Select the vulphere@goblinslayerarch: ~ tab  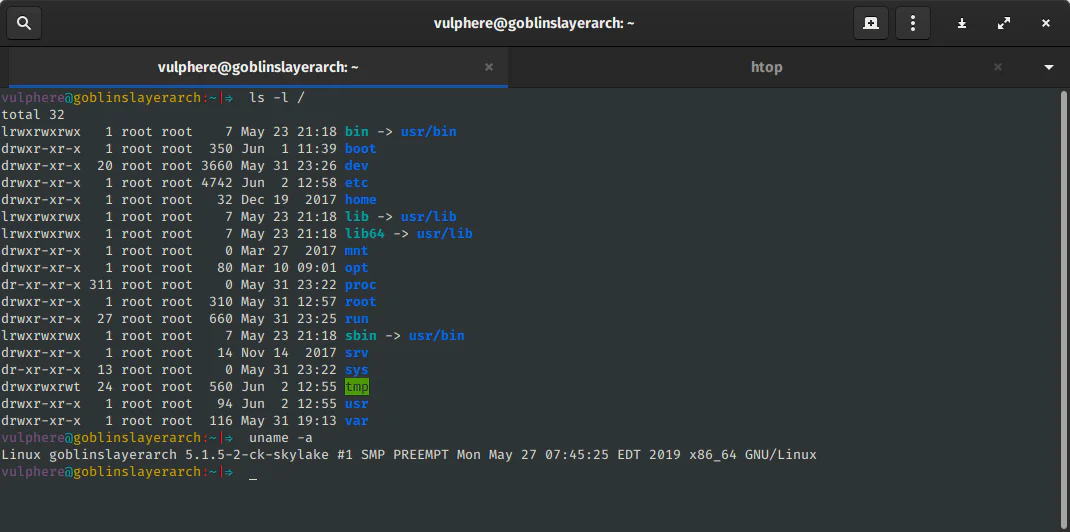(x=258, y=67)
